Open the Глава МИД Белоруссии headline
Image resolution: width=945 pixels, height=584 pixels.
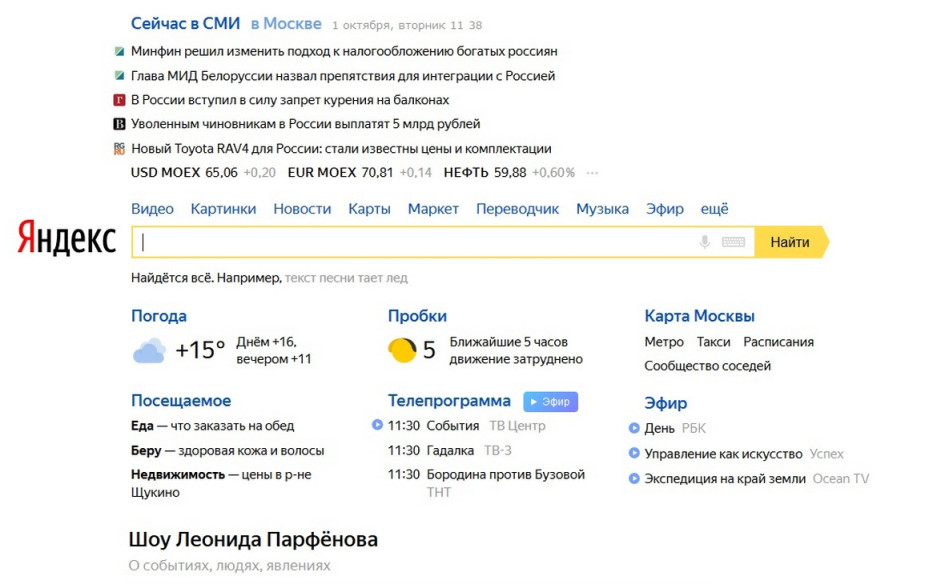343,76
